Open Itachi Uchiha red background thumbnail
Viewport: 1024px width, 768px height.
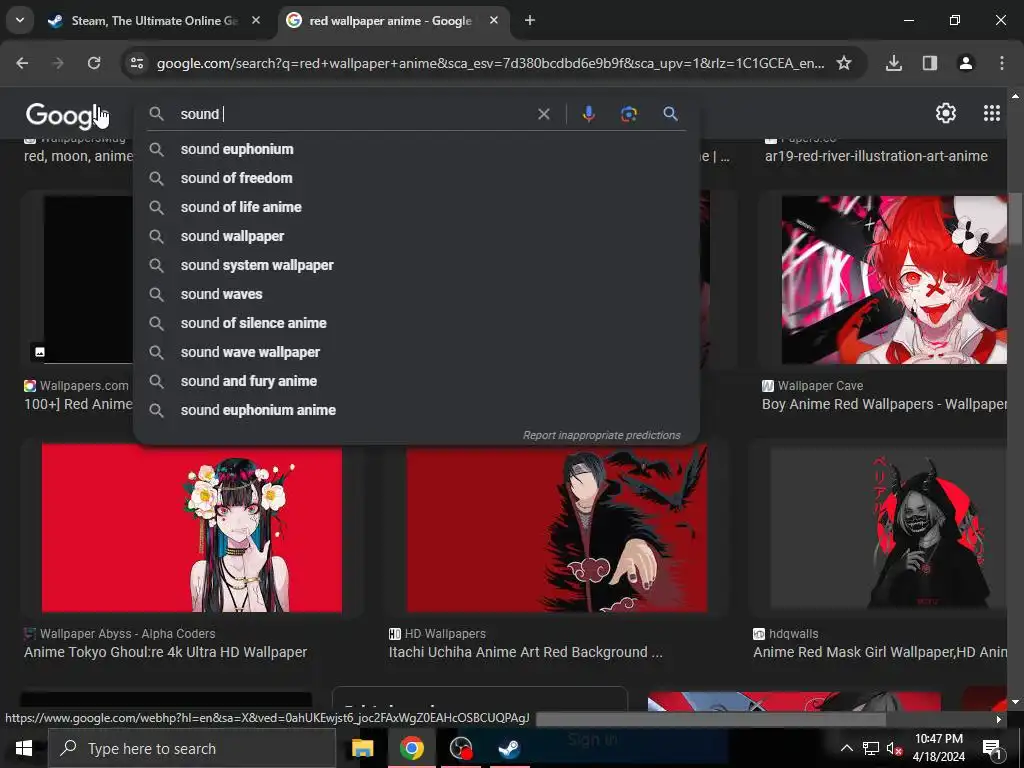coord(556,529)
